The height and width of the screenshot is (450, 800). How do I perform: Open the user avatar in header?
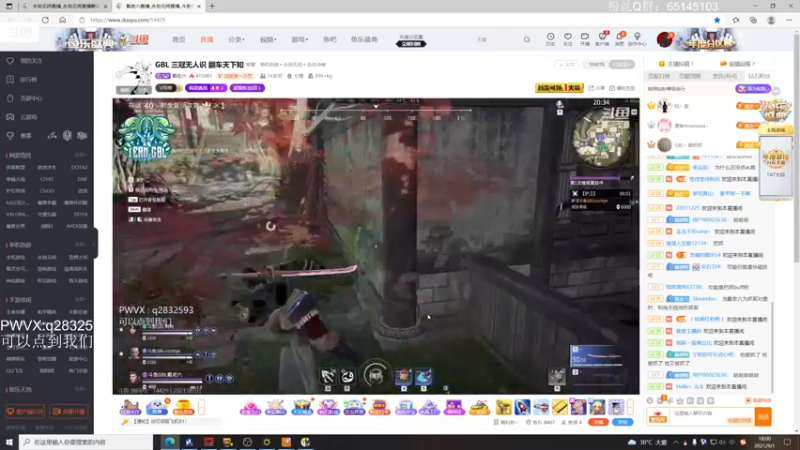(664, 39)
